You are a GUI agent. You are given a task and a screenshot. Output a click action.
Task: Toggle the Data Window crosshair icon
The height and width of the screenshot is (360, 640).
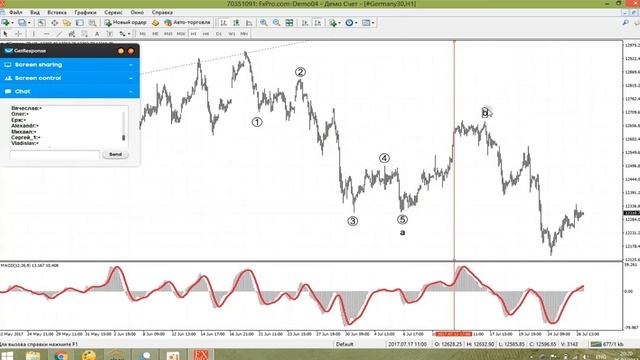click(x=54, y=23)
